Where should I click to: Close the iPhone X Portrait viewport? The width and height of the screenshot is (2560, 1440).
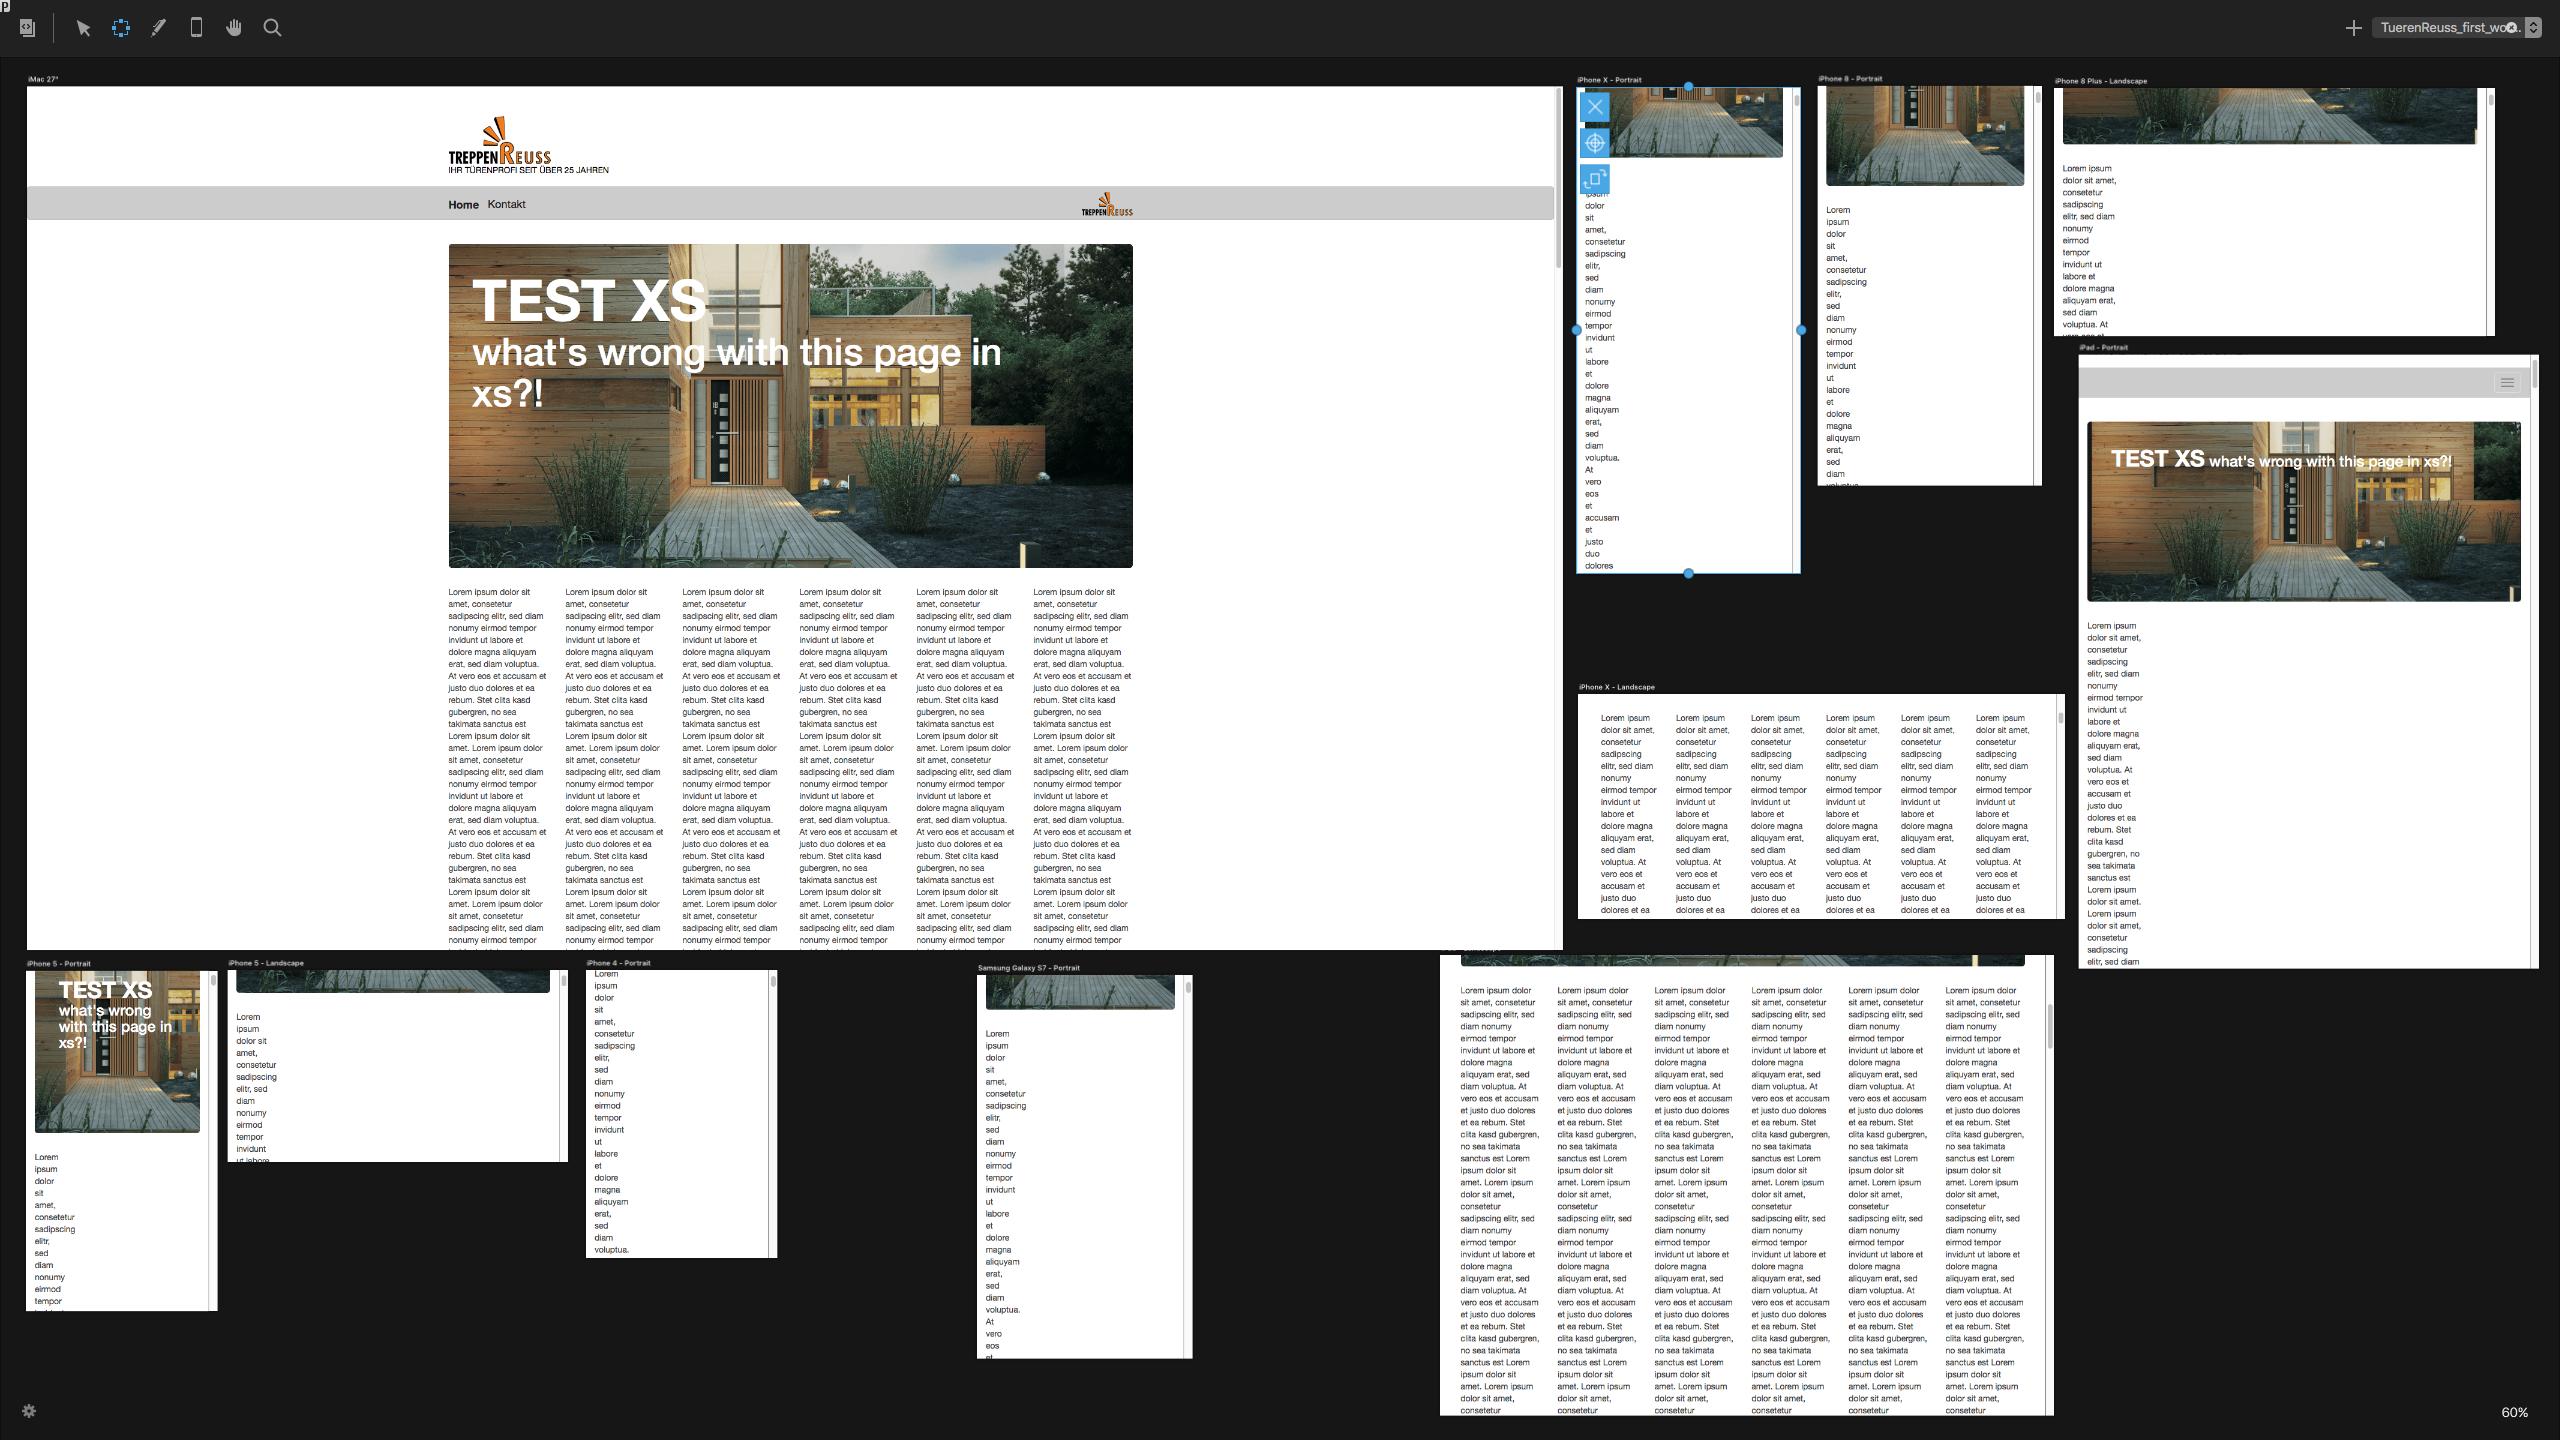(x=1595, y=107)
